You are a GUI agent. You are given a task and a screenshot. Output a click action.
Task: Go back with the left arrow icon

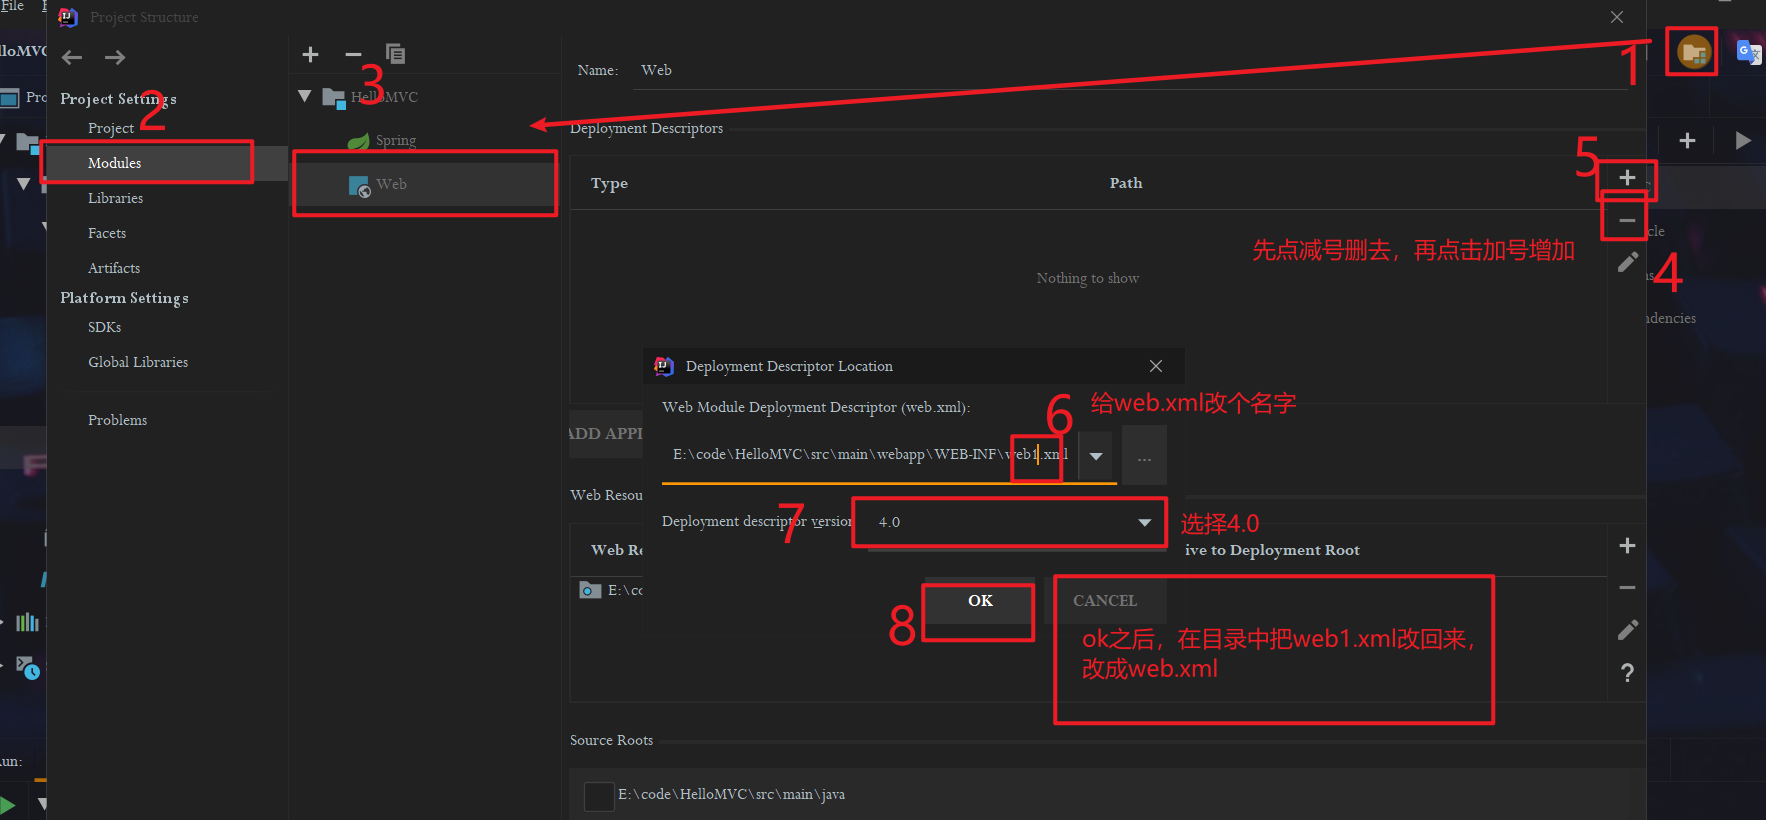pyautogui.click(x=72, y=57)
